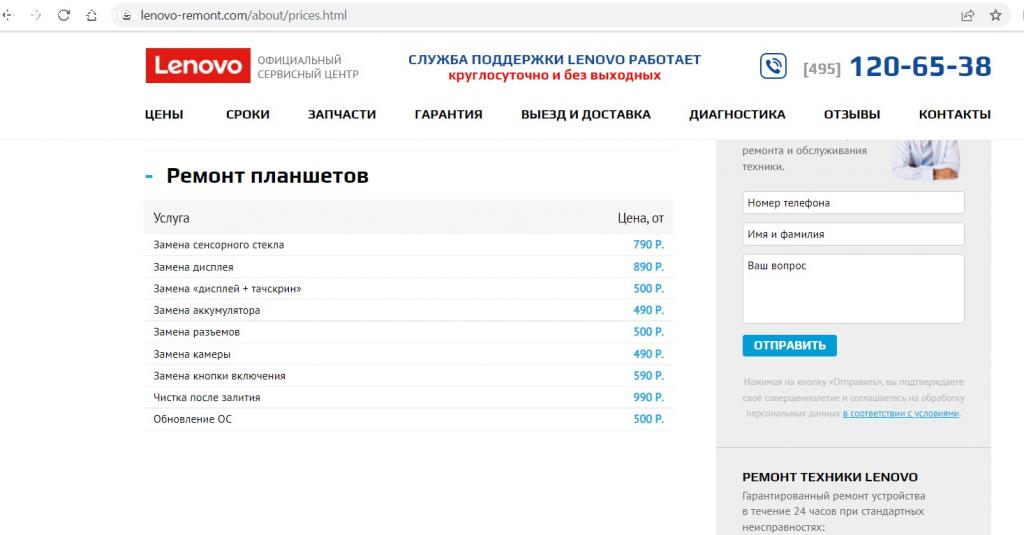Viewport: 1024px width, 535px height.
Task: Click the 790 Р. price
Action: (x=648, y=244)
